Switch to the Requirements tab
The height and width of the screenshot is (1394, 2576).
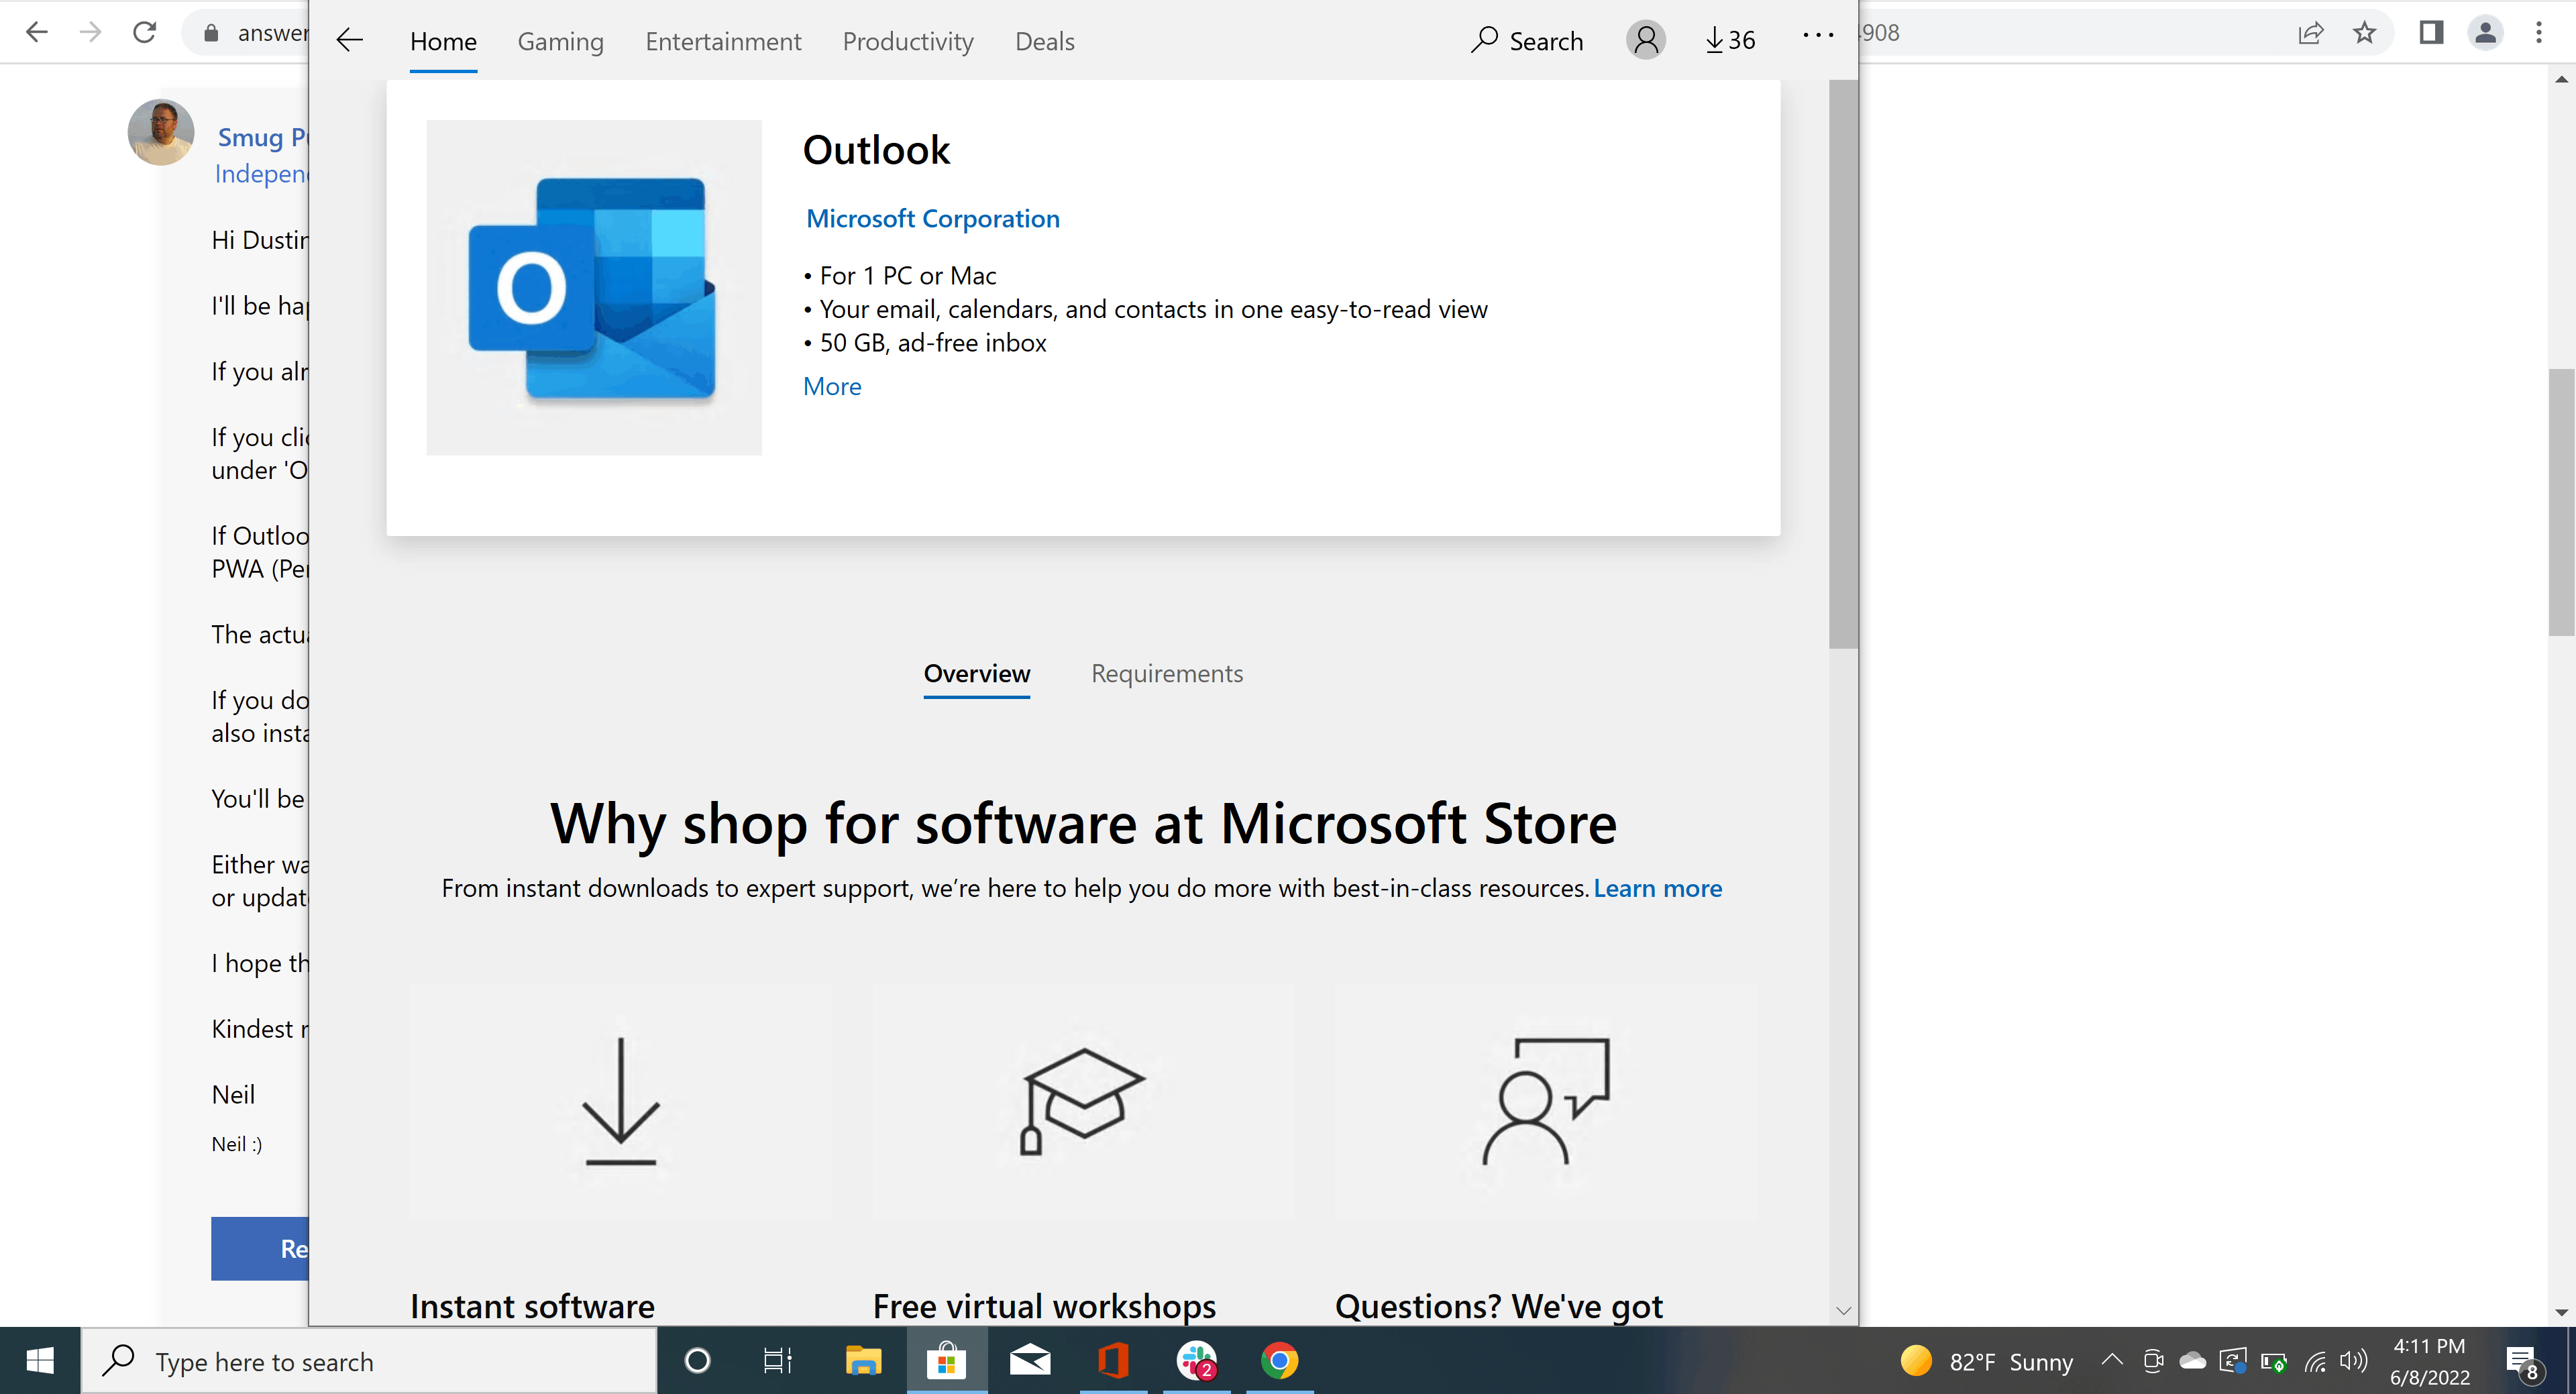point(1167,674)
